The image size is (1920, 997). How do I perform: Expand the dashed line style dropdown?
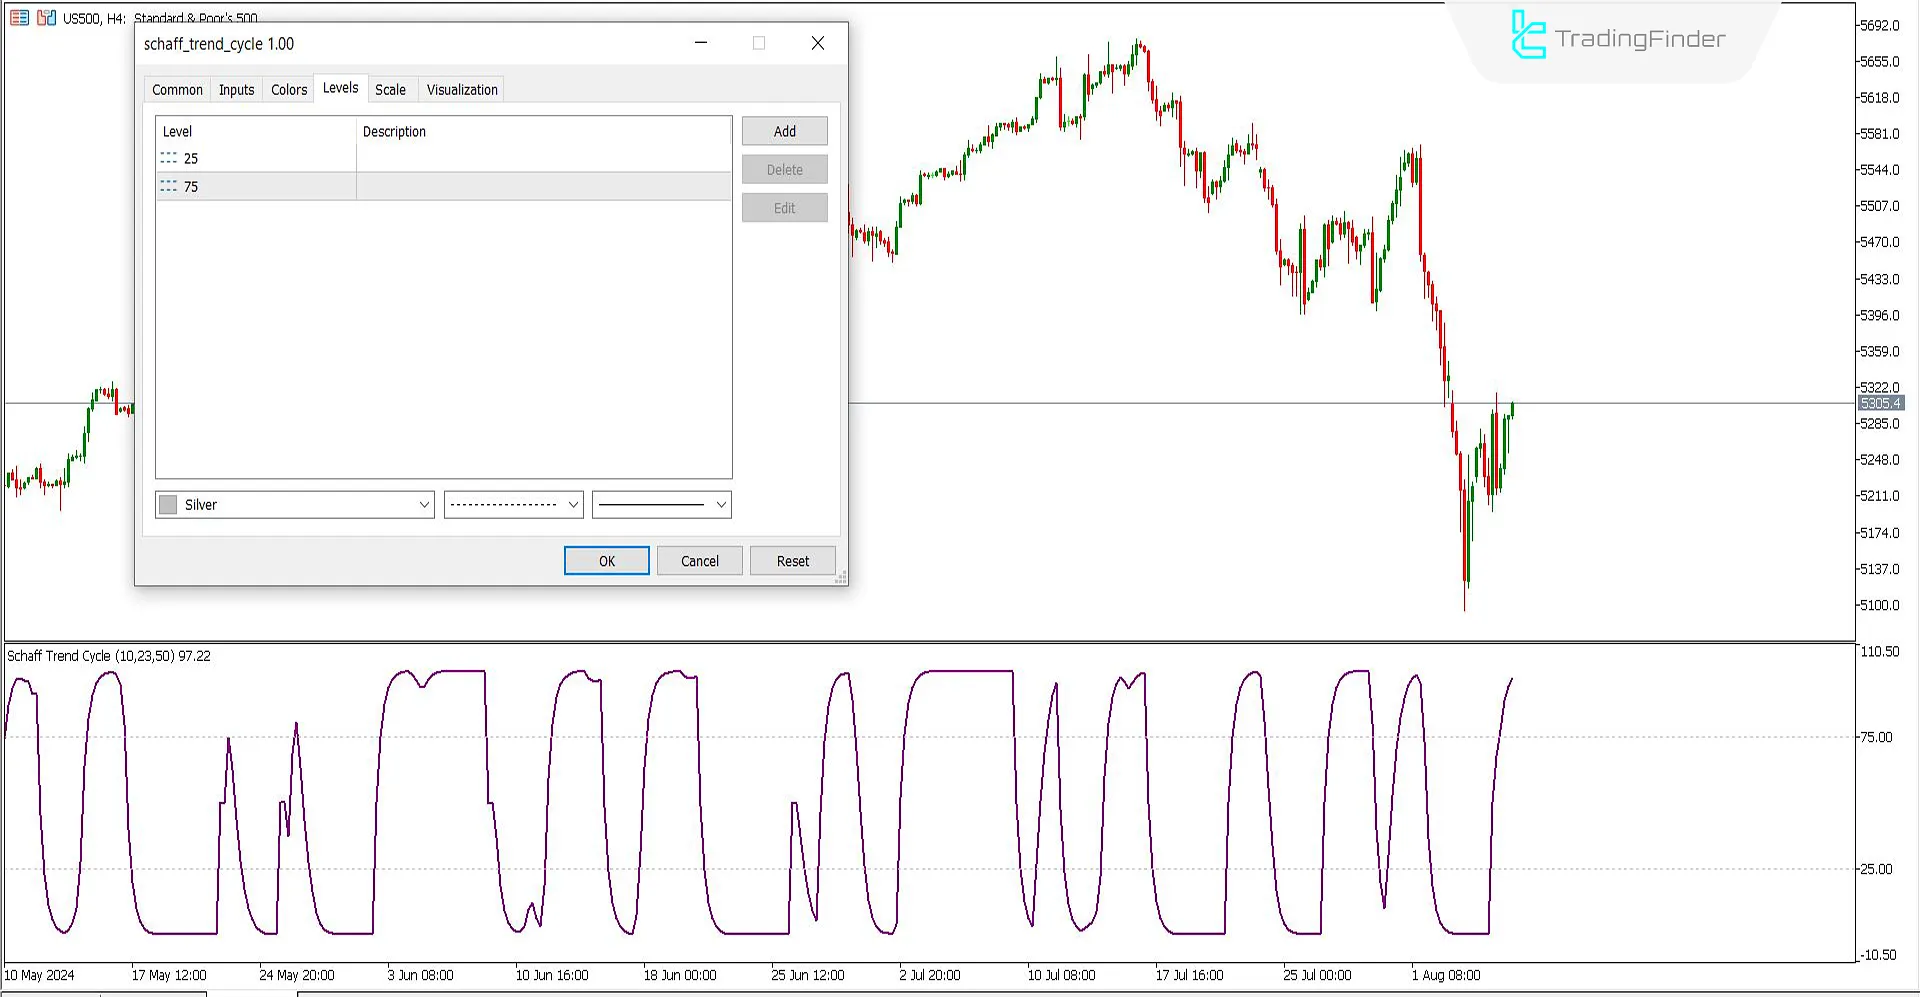(573, 505)
